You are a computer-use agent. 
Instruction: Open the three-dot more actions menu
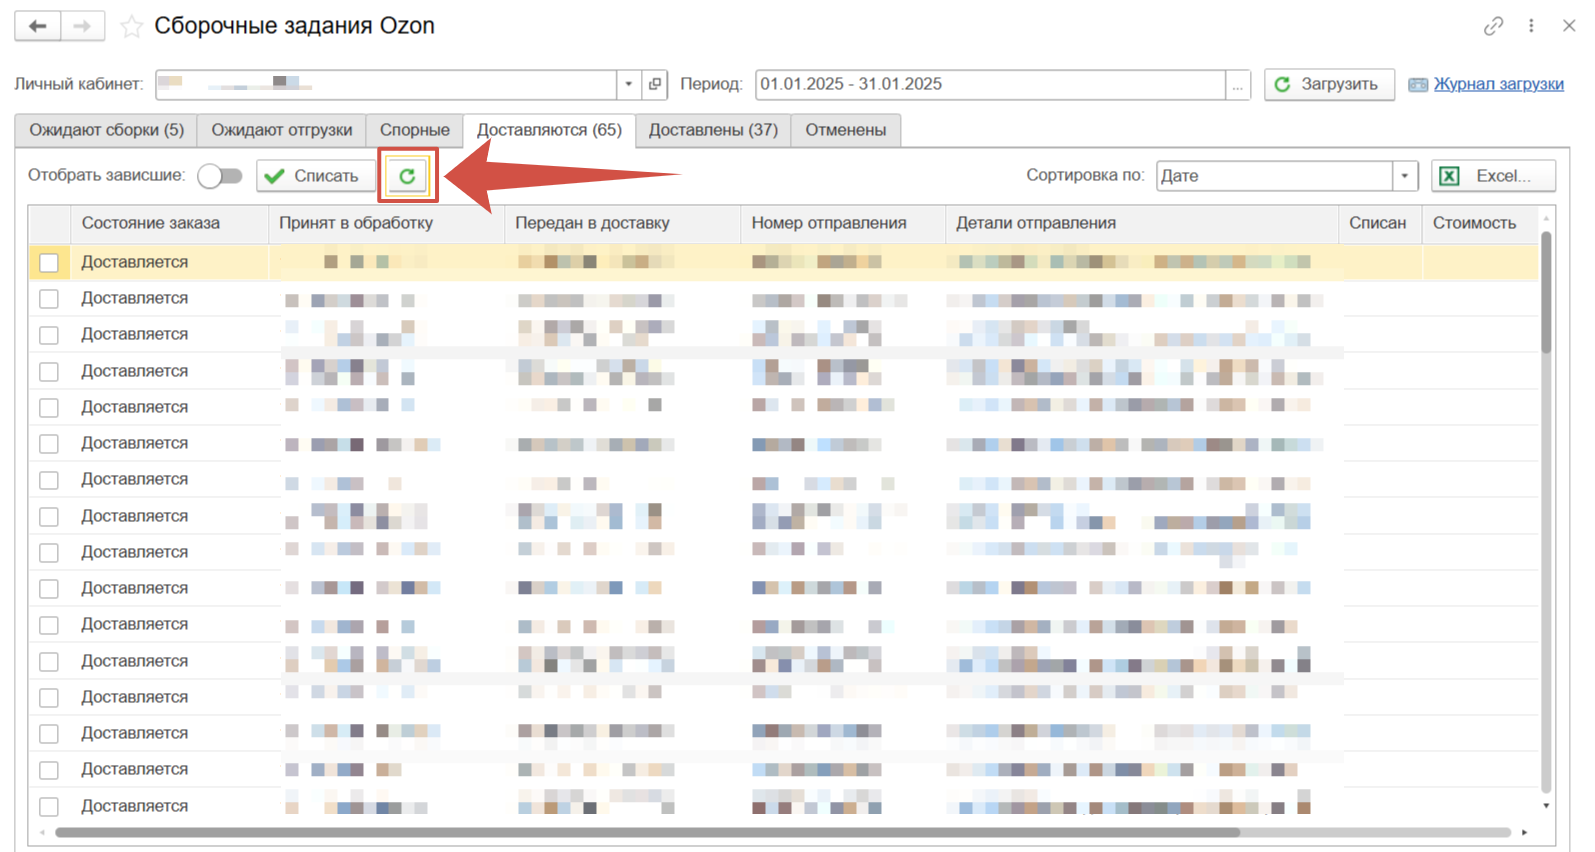pos(1531,26)
